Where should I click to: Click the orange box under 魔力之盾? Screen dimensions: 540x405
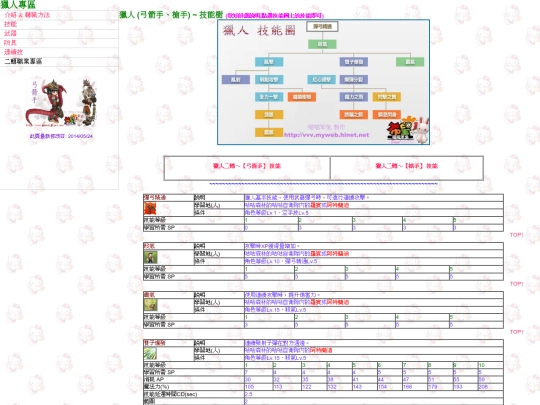354,115
